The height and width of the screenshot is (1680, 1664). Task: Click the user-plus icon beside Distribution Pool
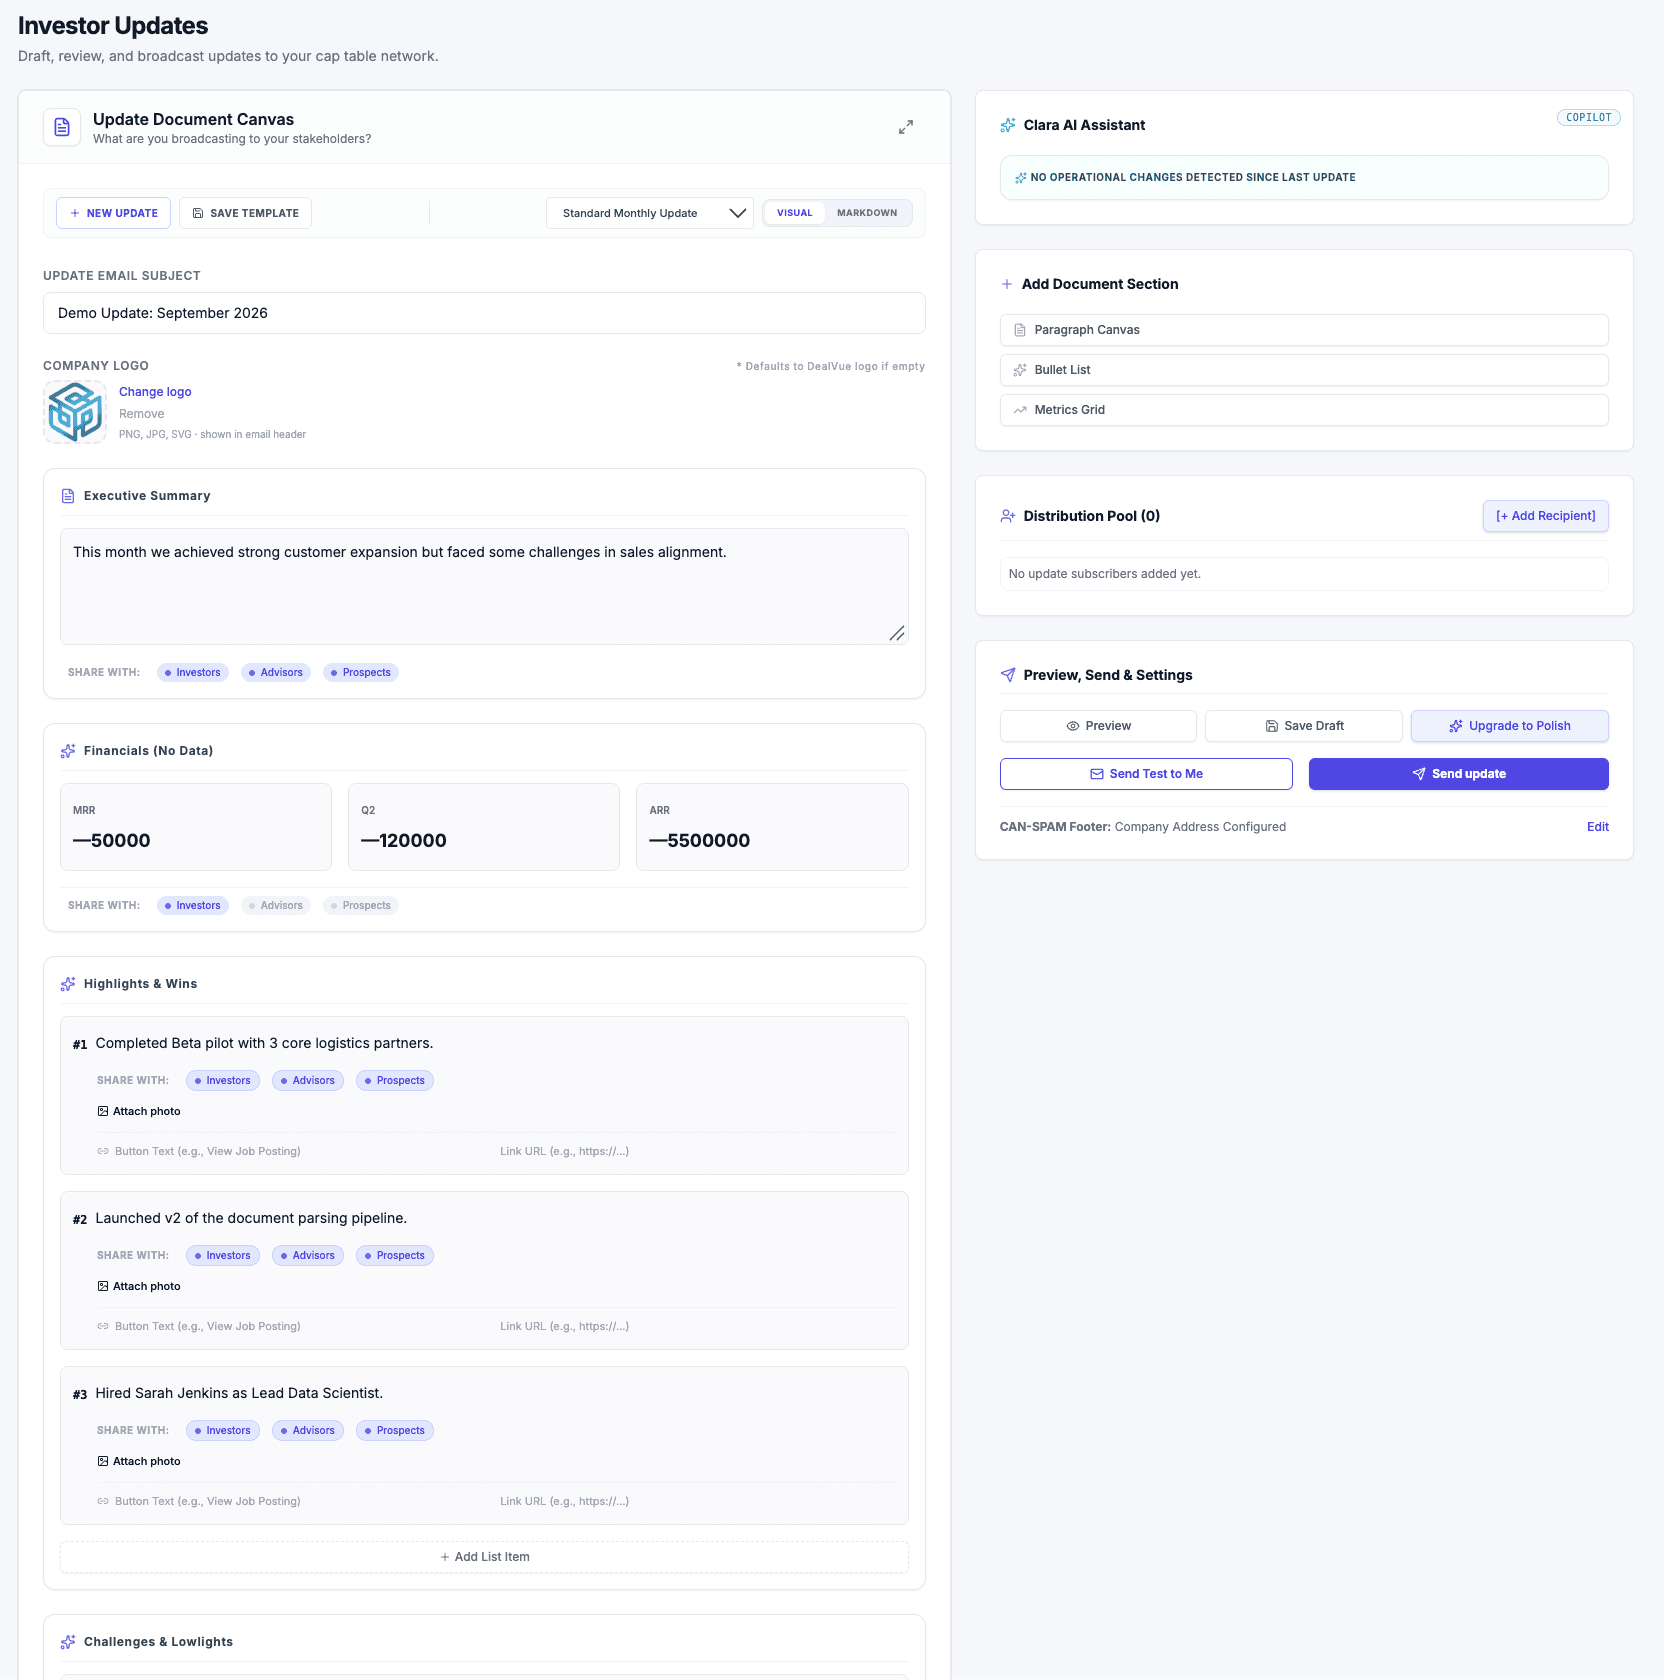click(x=1008, y=516)
